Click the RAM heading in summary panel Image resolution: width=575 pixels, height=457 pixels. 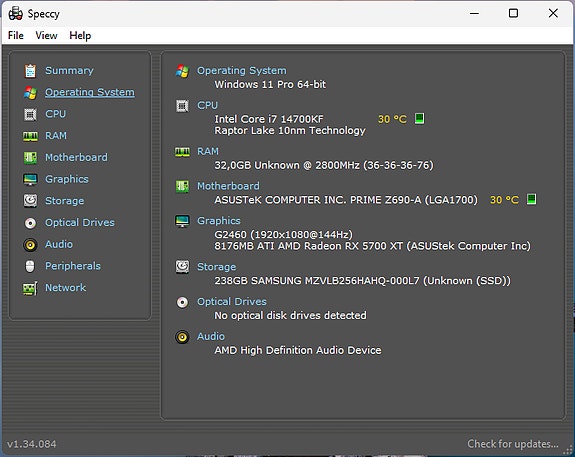click(208, 151)
